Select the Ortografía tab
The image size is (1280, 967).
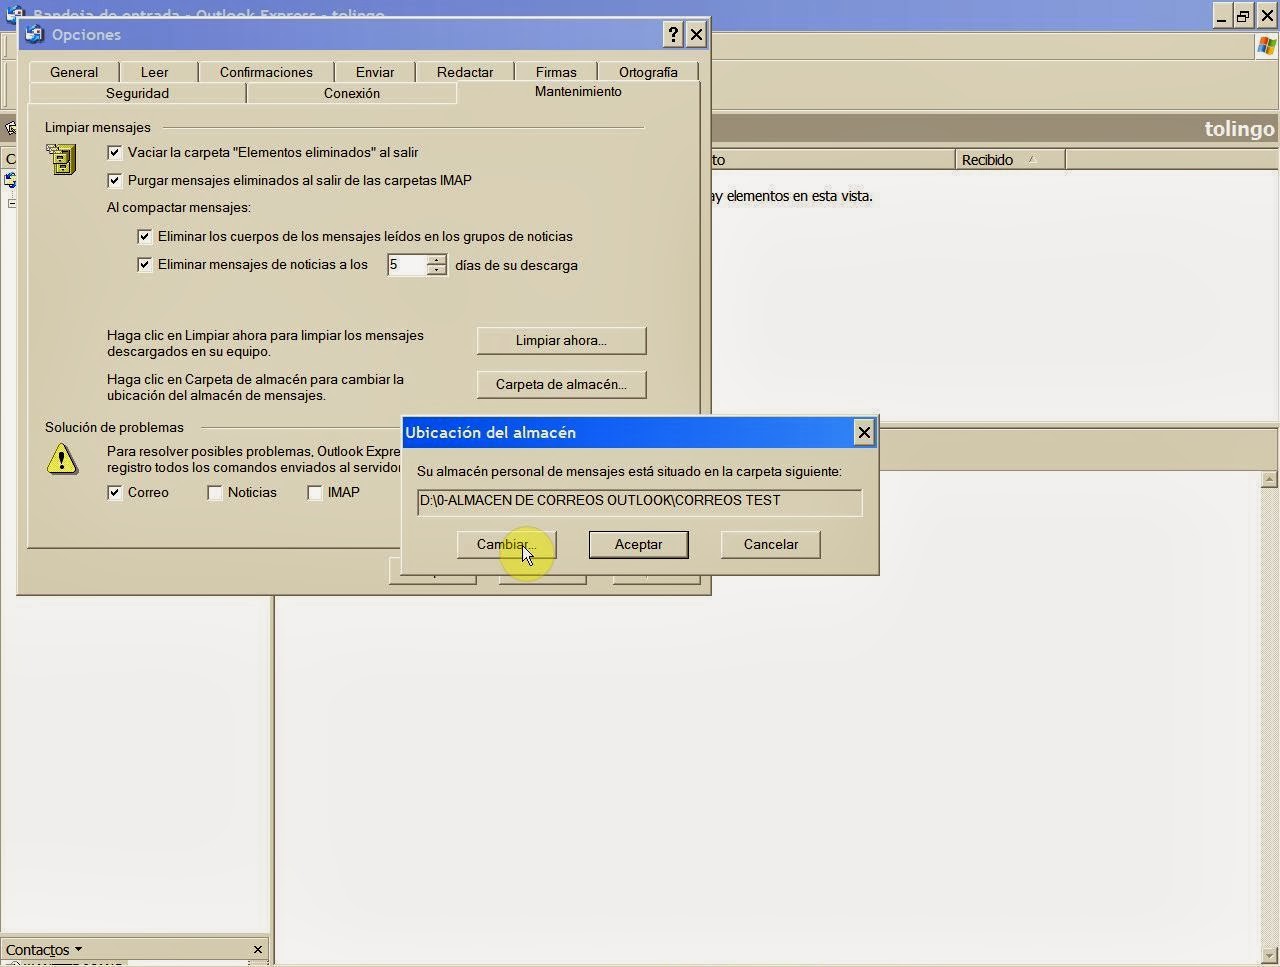[648, 72]
